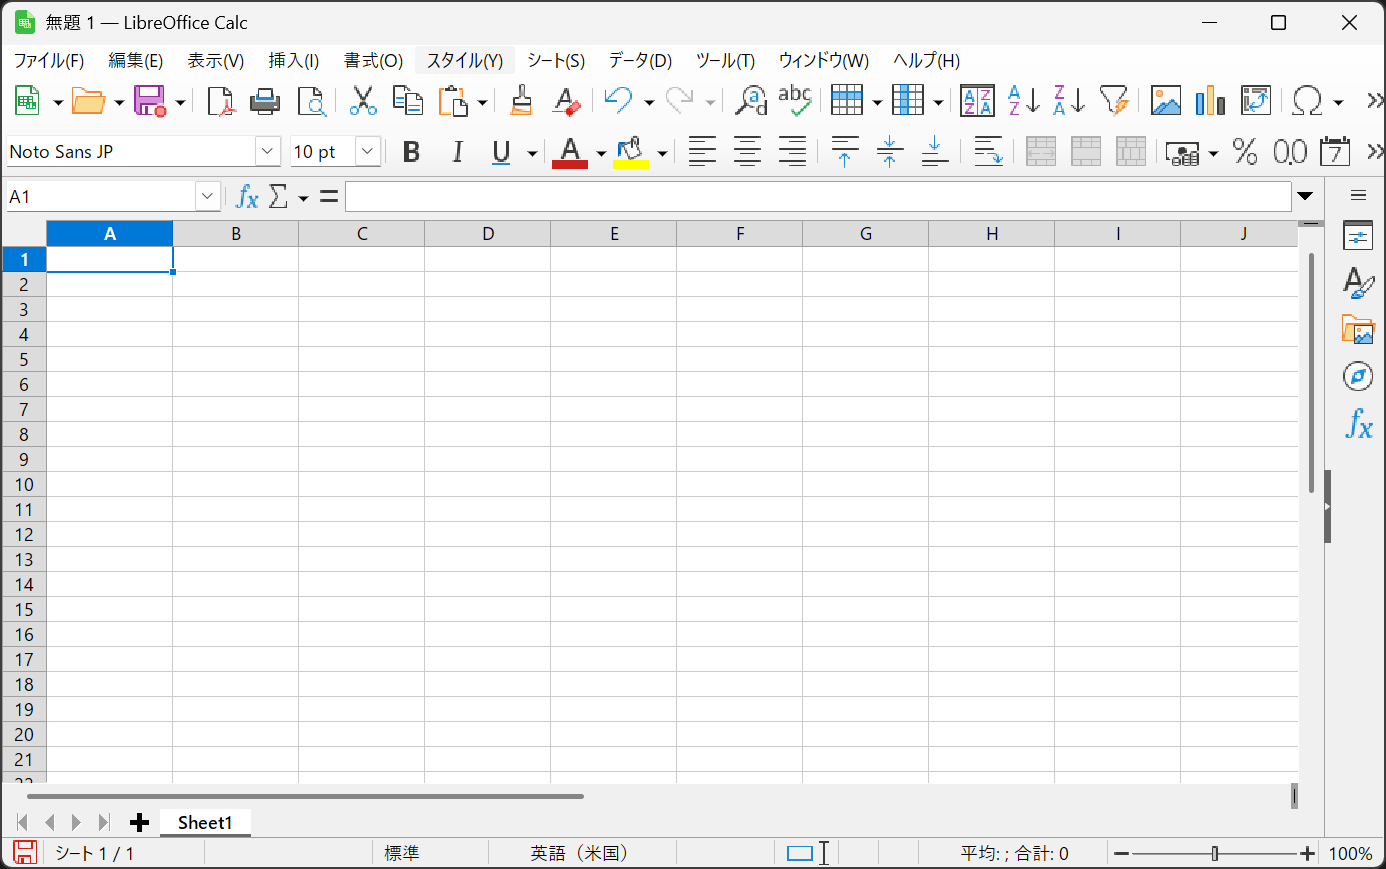
Task: Click the Insert Chart icon
Action: click(1210, 101)
